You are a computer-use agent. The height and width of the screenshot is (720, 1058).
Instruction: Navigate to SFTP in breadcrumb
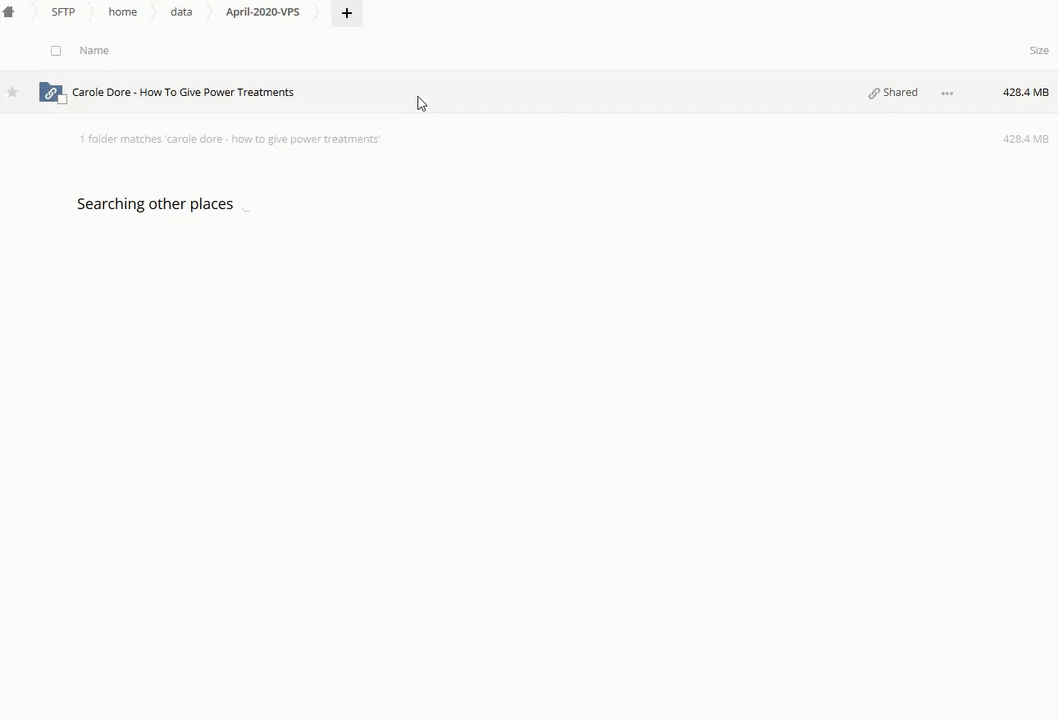(63, 12)
